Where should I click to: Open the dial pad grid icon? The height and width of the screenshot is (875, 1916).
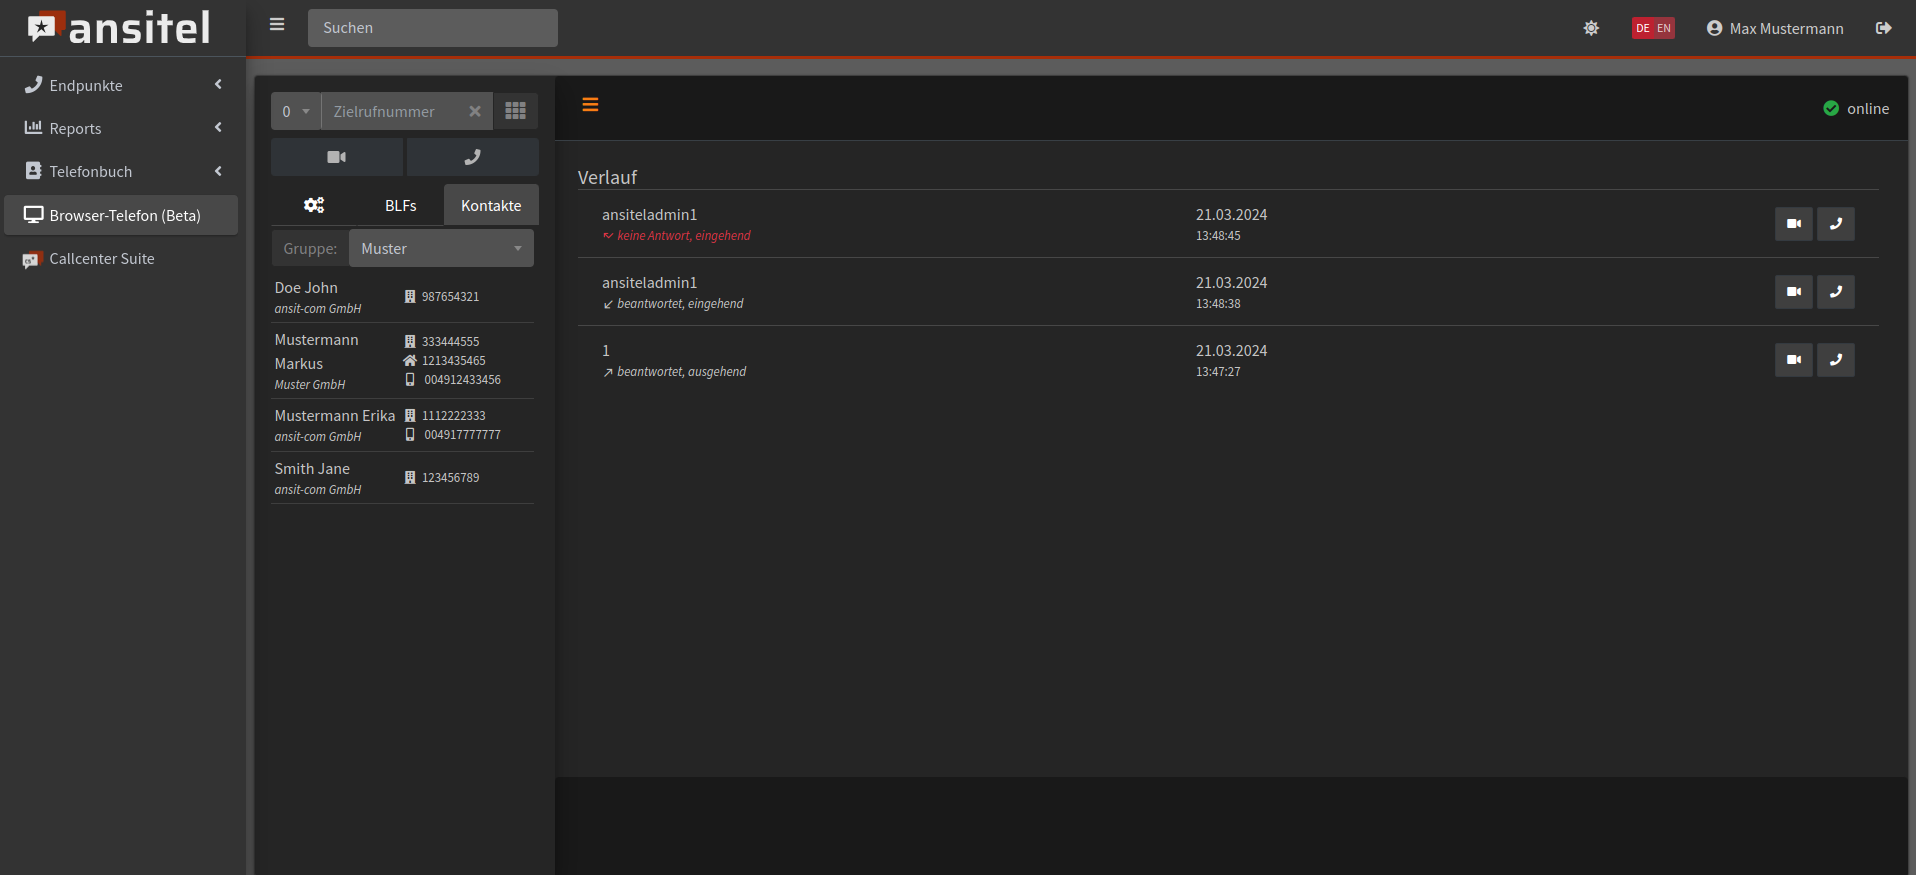pyautogui.click(x=515, y=111)
